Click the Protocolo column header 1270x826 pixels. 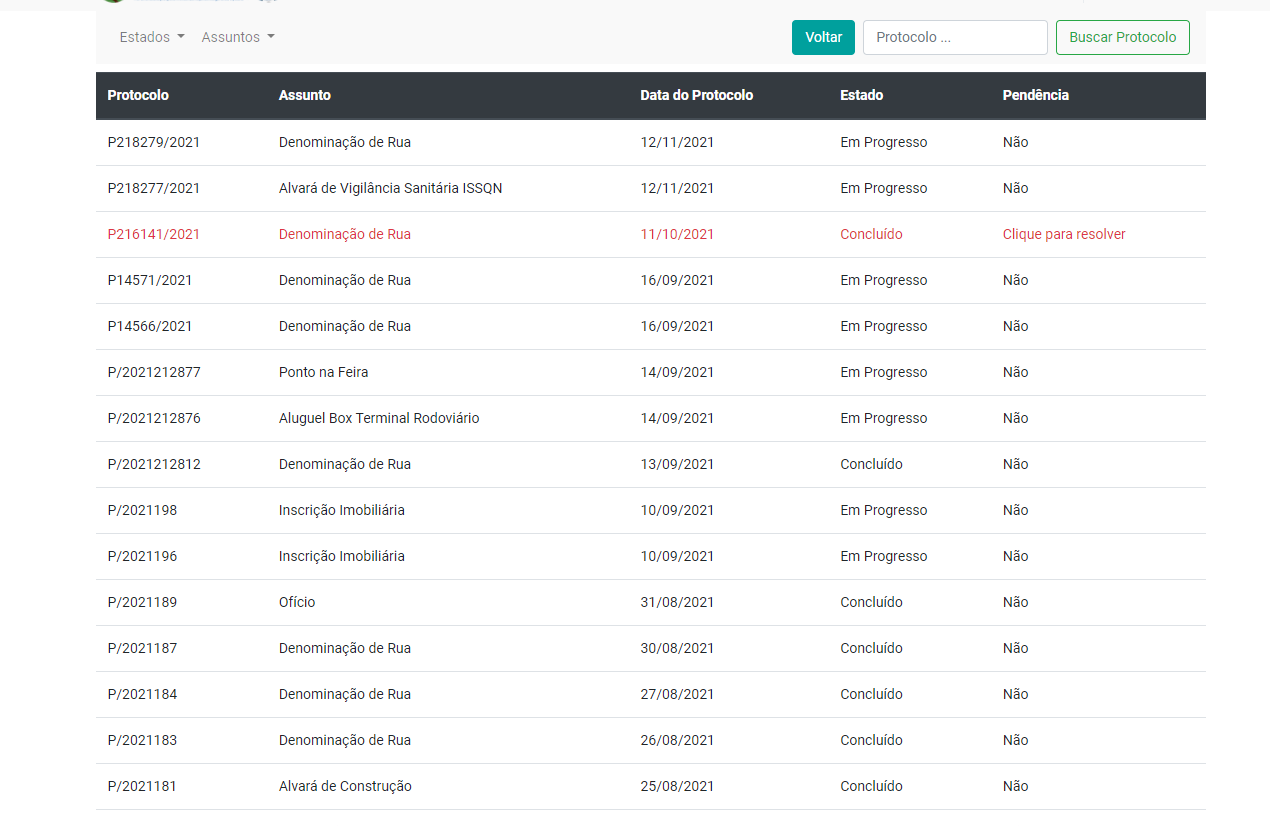tap(138, 95)
